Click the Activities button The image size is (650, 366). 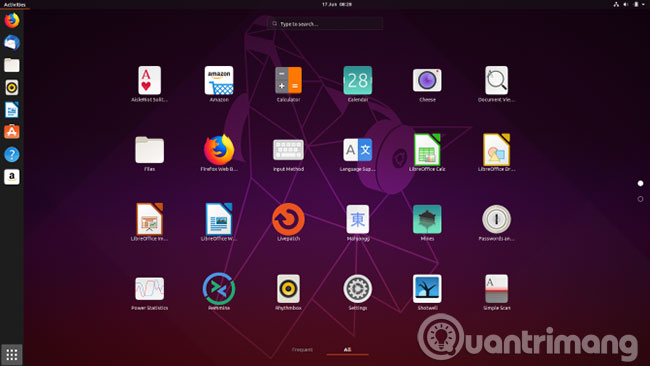(15, 5)
